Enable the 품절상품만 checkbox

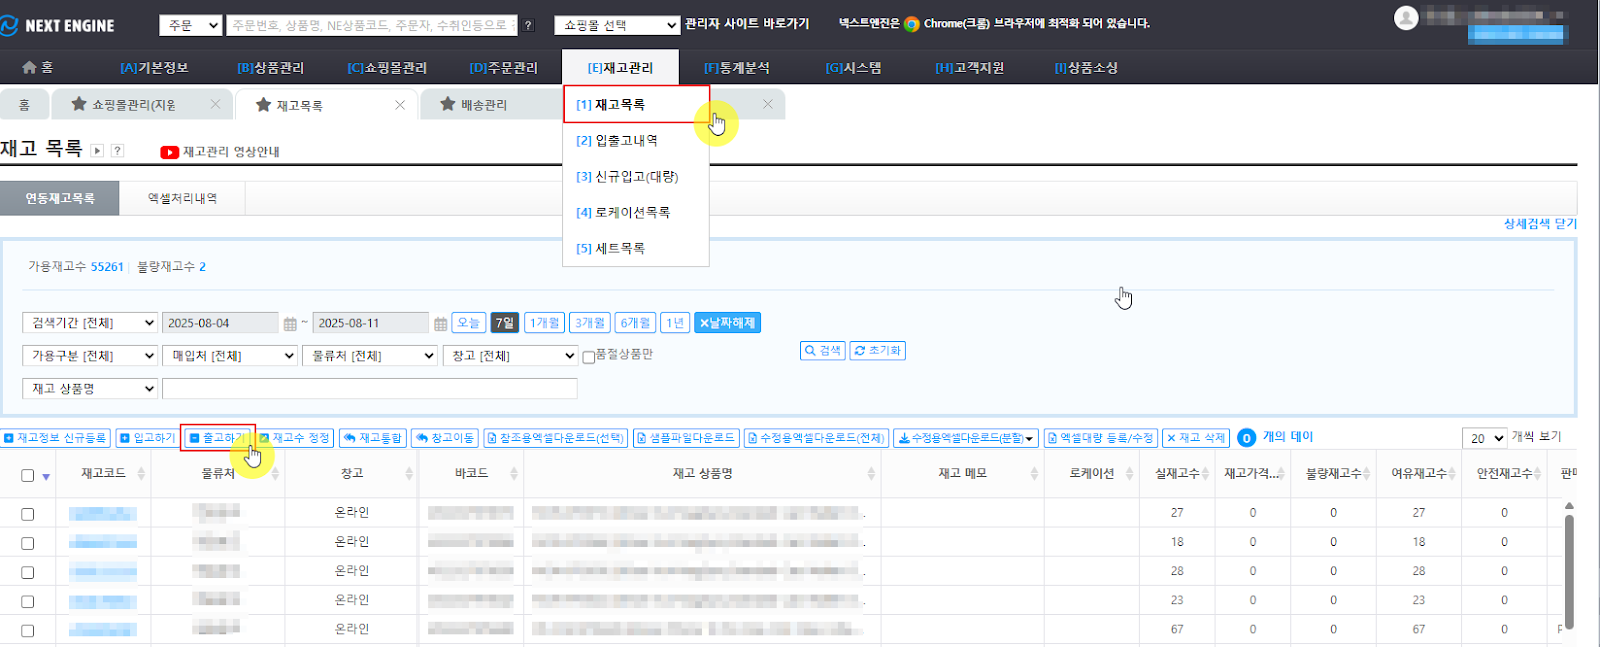pos(589,357)
